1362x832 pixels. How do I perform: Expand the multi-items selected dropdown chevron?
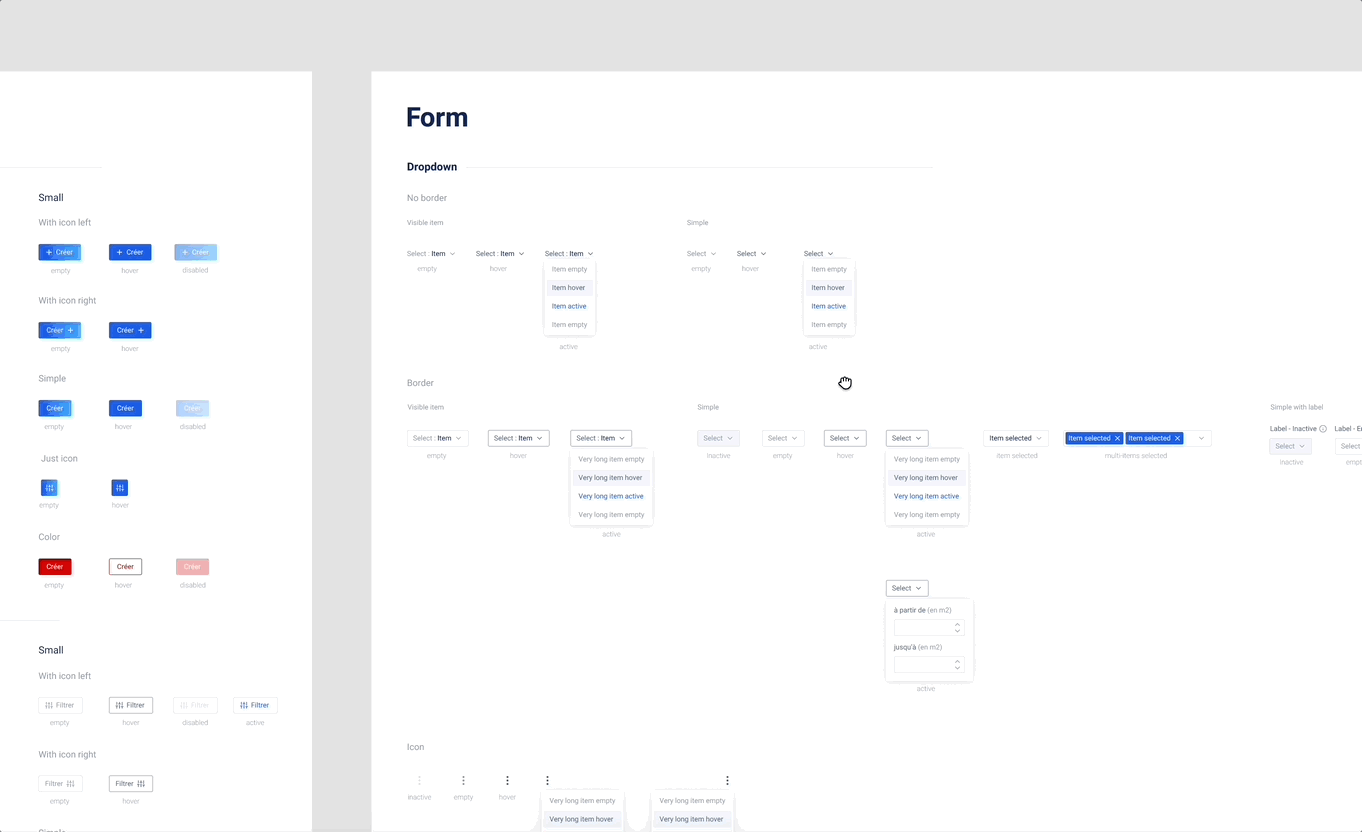pyautogui.click(x=1201, y=438)
